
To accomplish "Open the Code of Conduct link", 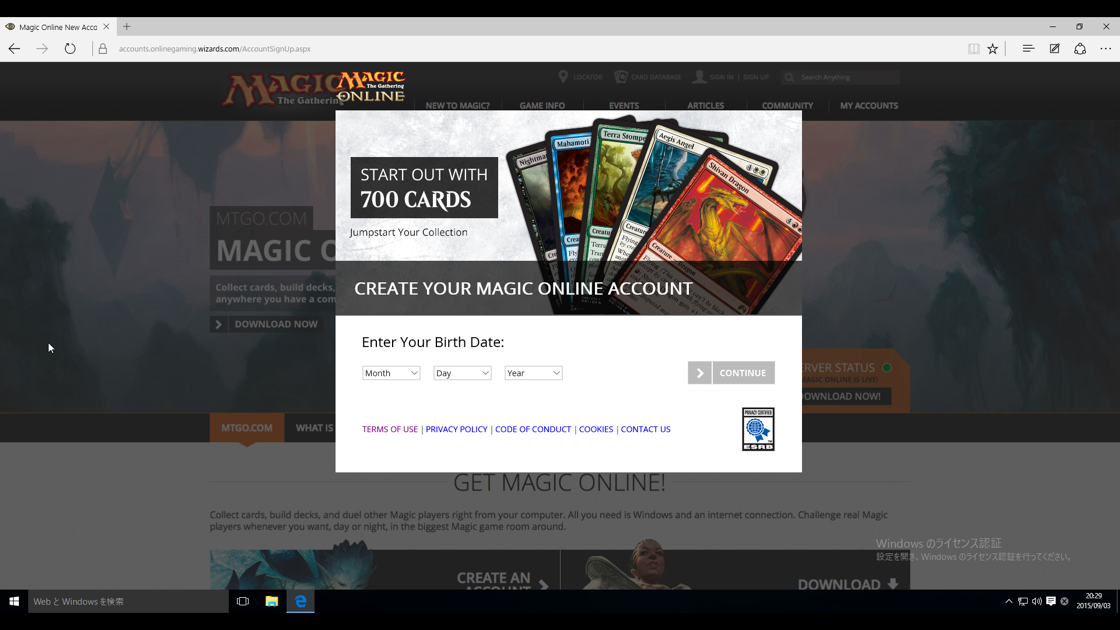I will pyautogui.click(x=533, y=429).
